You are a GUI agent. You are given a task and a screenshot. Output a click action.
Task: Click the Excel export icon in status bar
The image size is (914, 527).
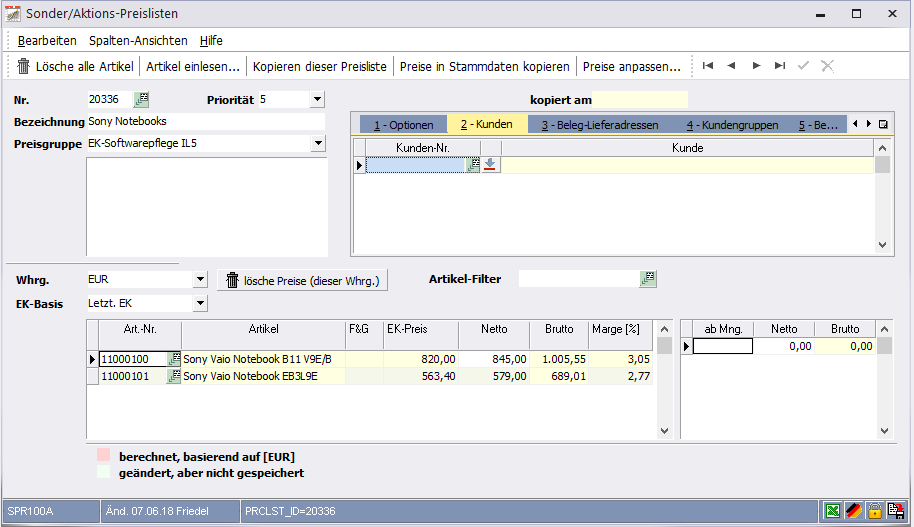[x=832, y=511]
